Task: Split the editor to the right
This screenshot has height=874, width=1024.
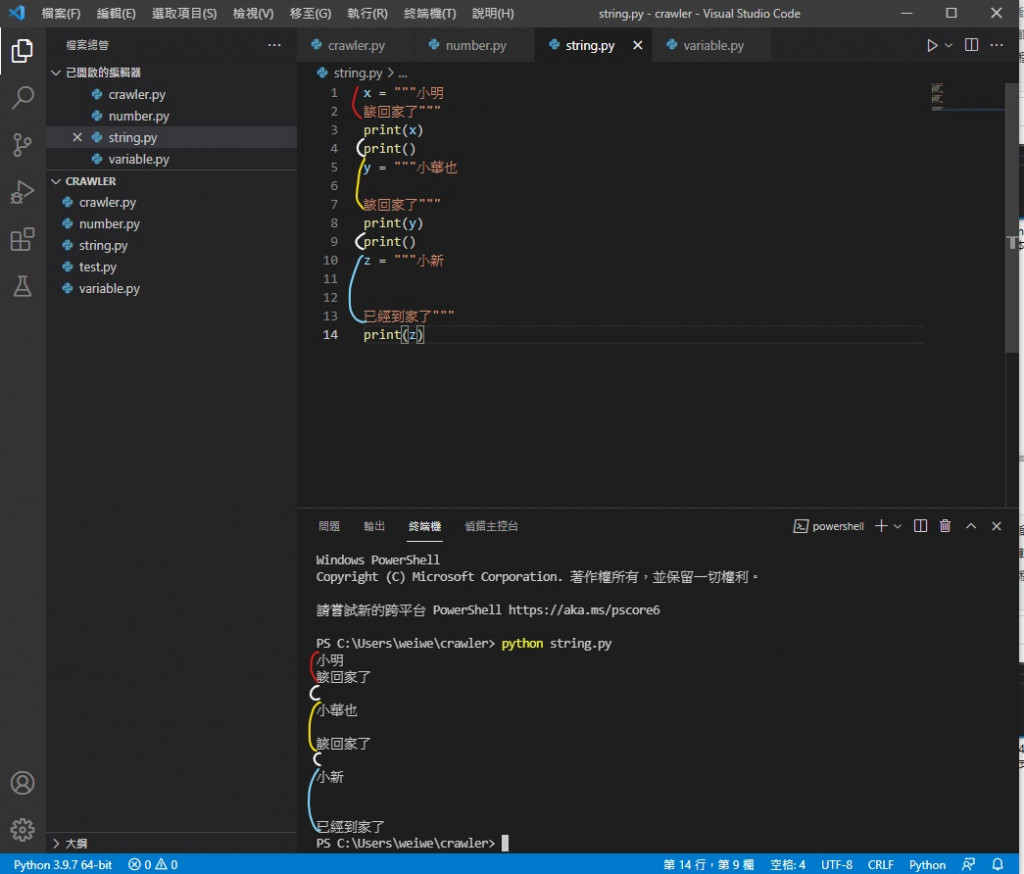Action: pos(972,44)
